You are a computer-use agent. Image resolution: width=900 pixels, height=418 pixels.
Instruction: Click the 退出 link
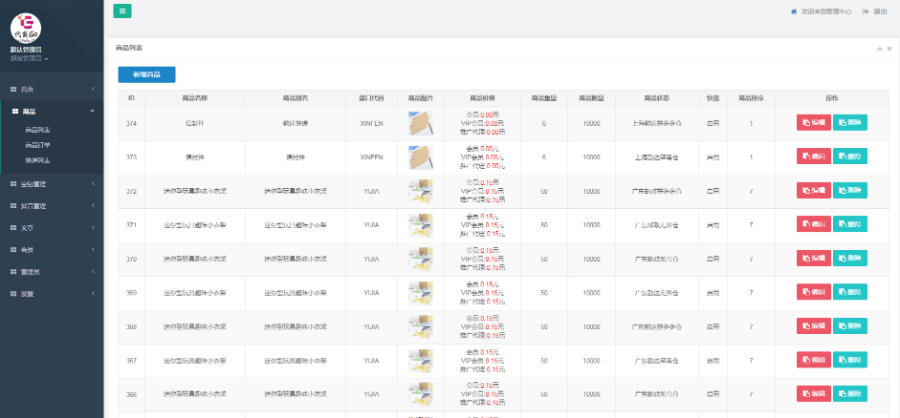(x=879, y=11)
